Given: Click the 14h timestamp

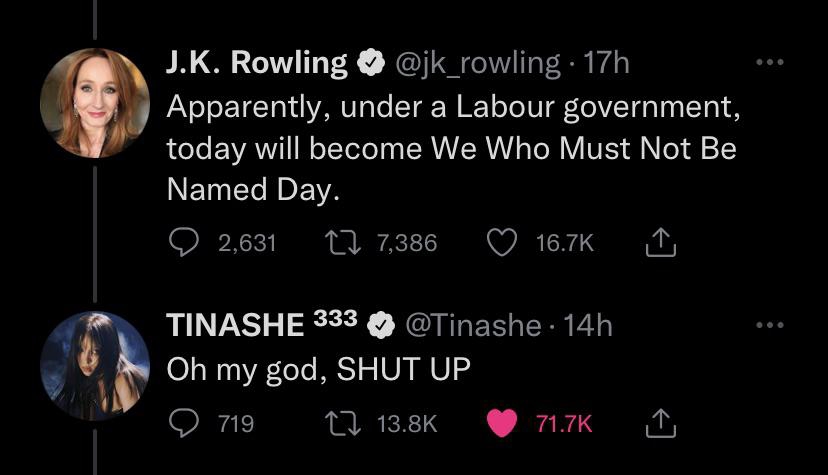Looking at the screenshot, I should (x=588, y=325).
